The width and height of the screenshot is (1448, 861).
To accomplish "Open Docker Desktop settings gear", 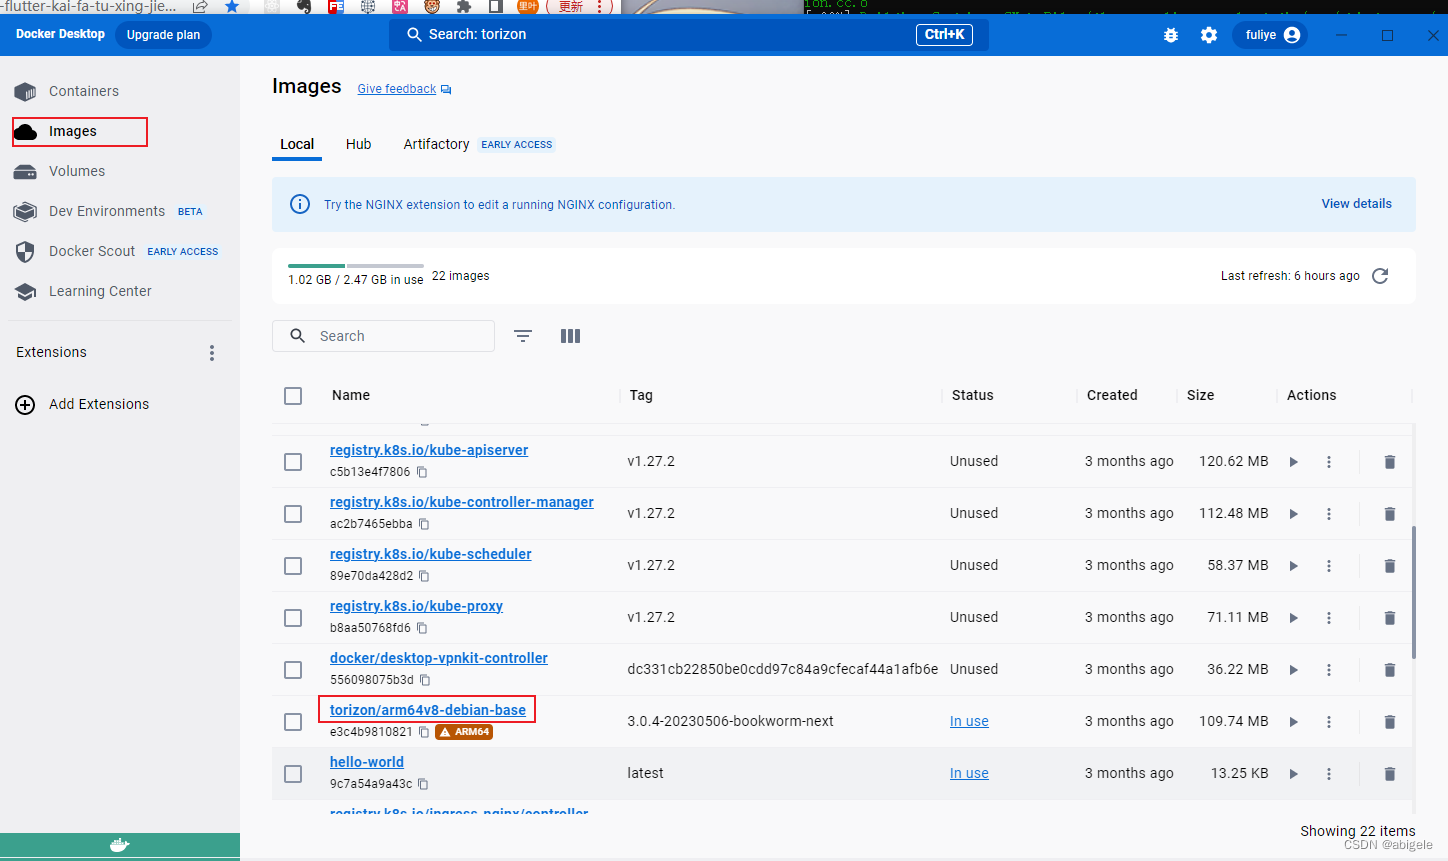I will [x=1209, y=35].
